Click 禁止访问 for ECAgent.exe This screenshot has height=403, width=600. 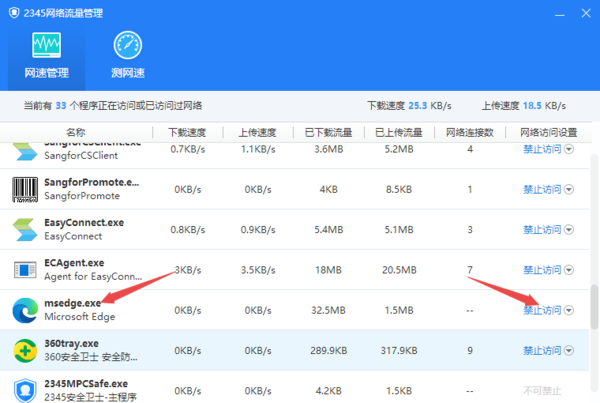tap(542, 269)
